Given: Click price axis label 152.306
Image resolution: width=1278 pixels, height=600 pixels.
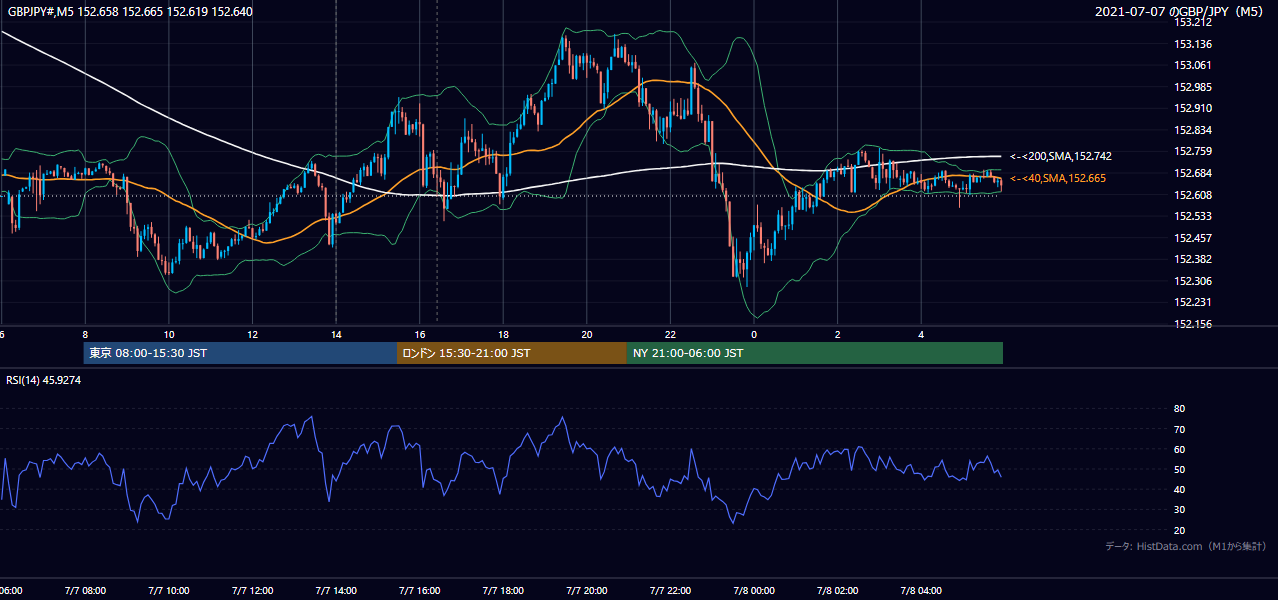Looking at the screenshot, I should click(x=1193, y=281).
